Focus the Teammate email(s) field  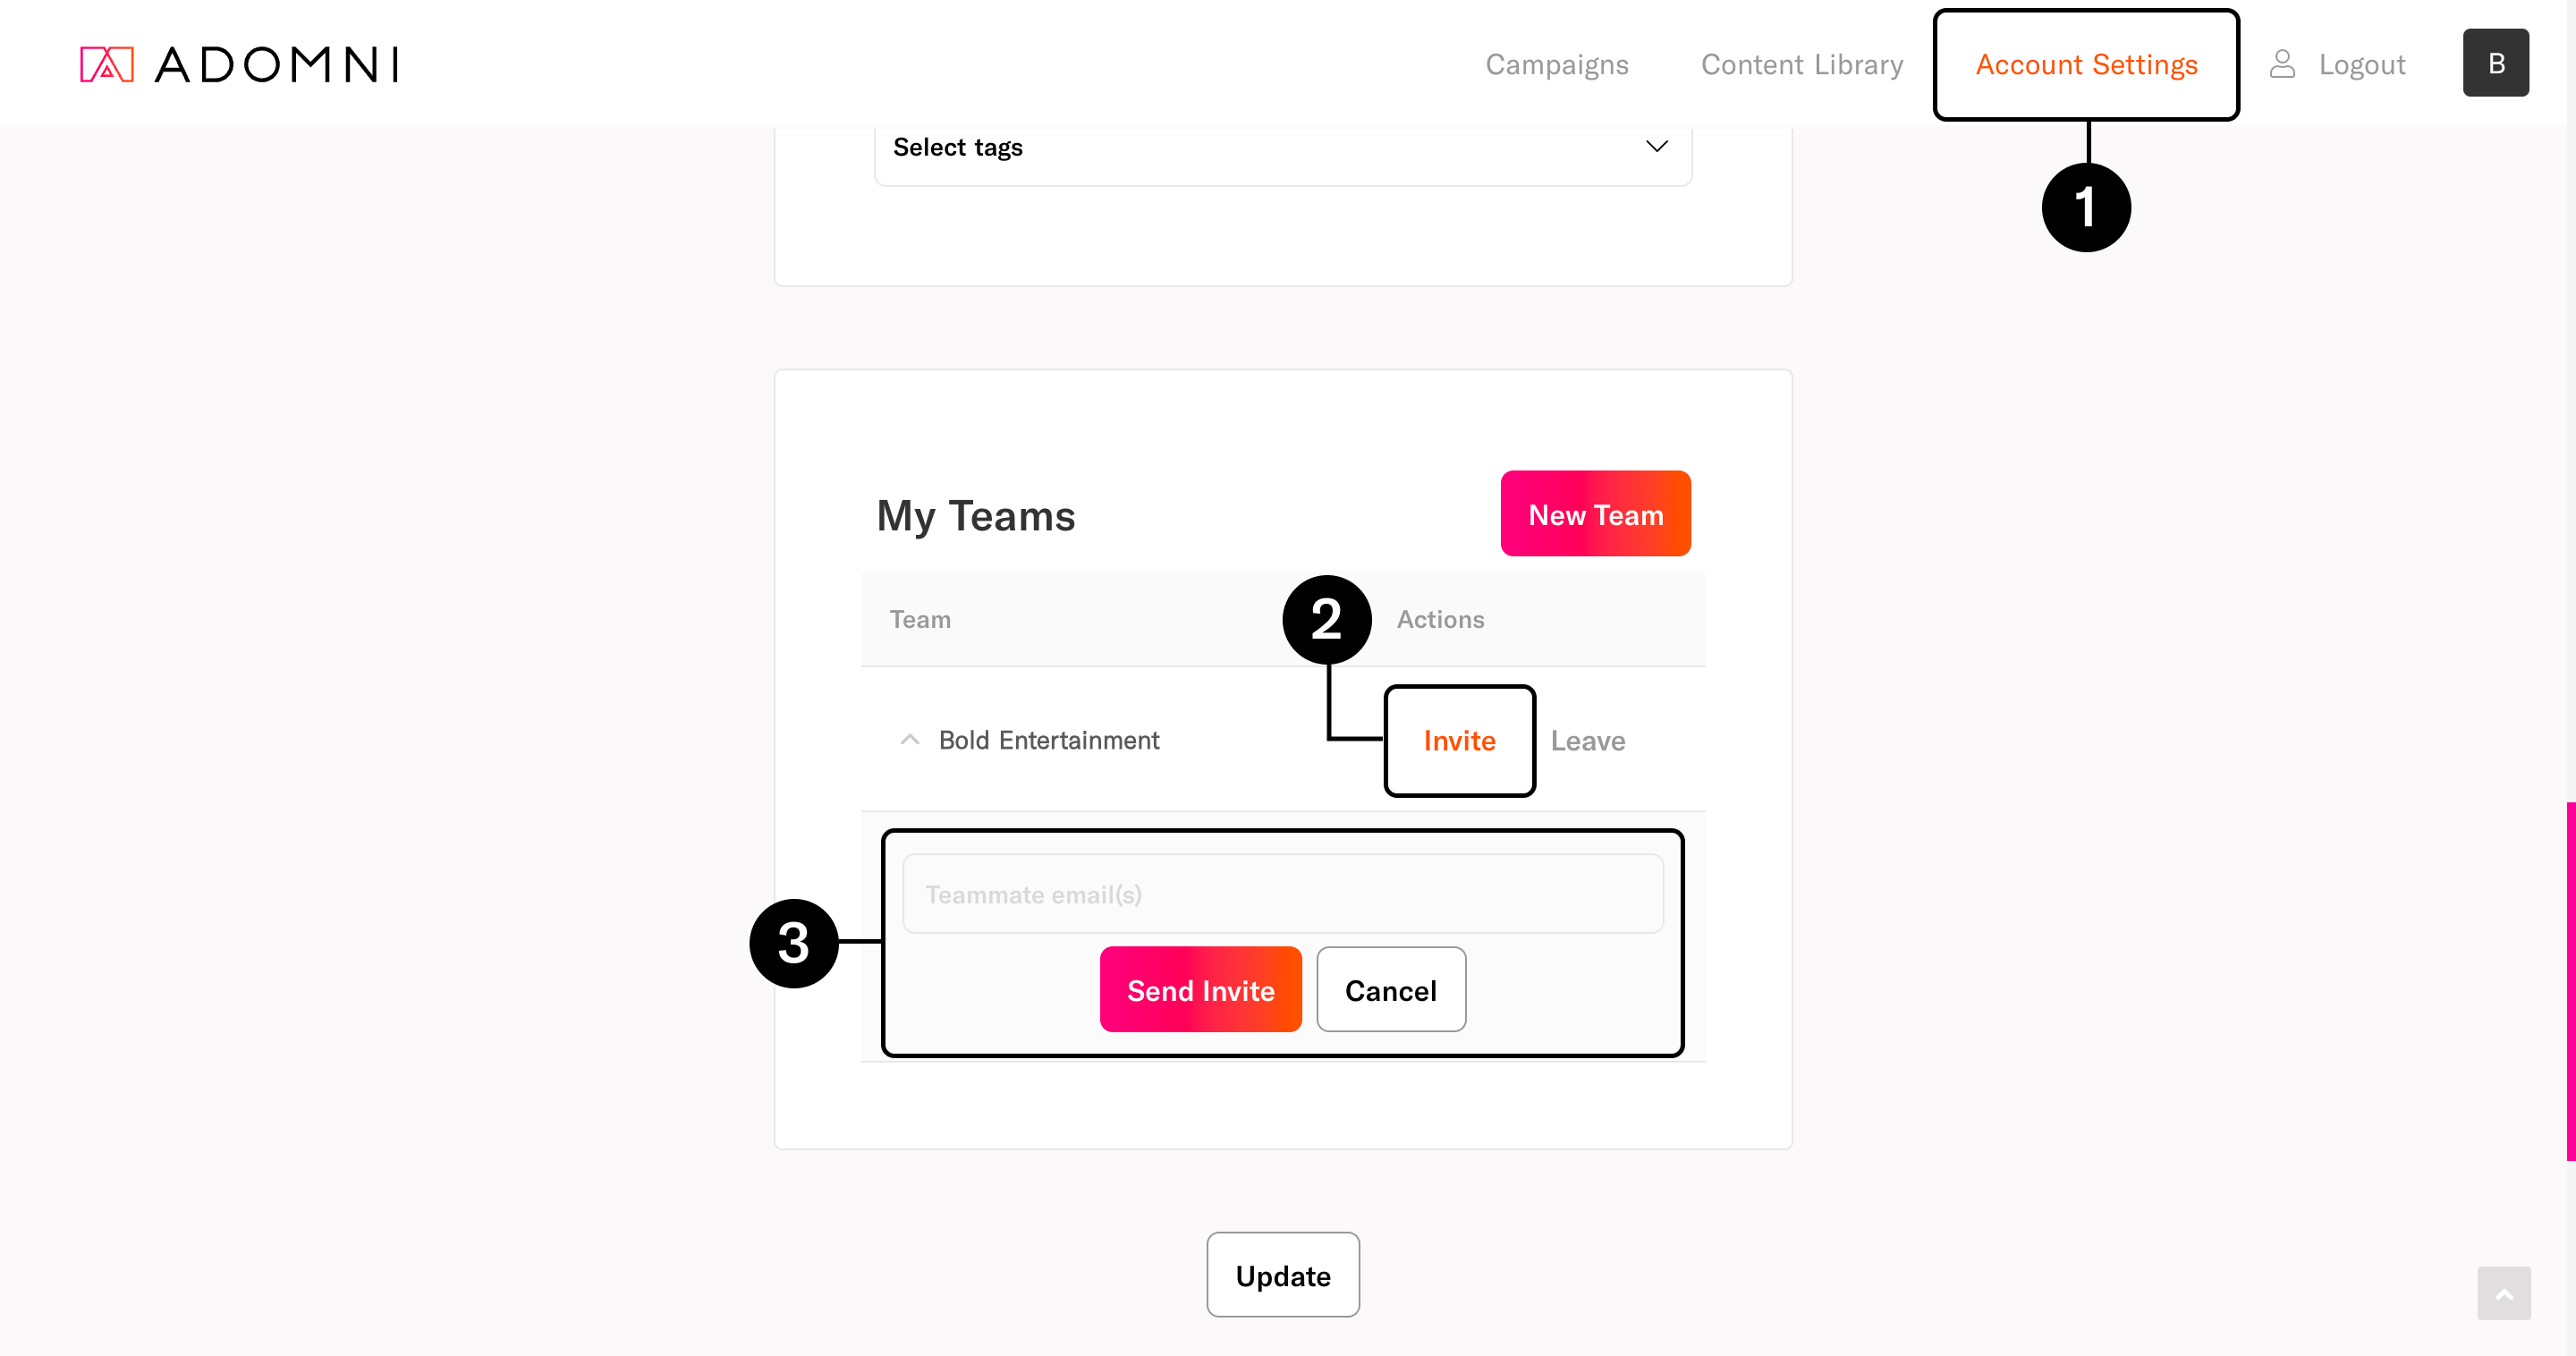pos(1282,894)
